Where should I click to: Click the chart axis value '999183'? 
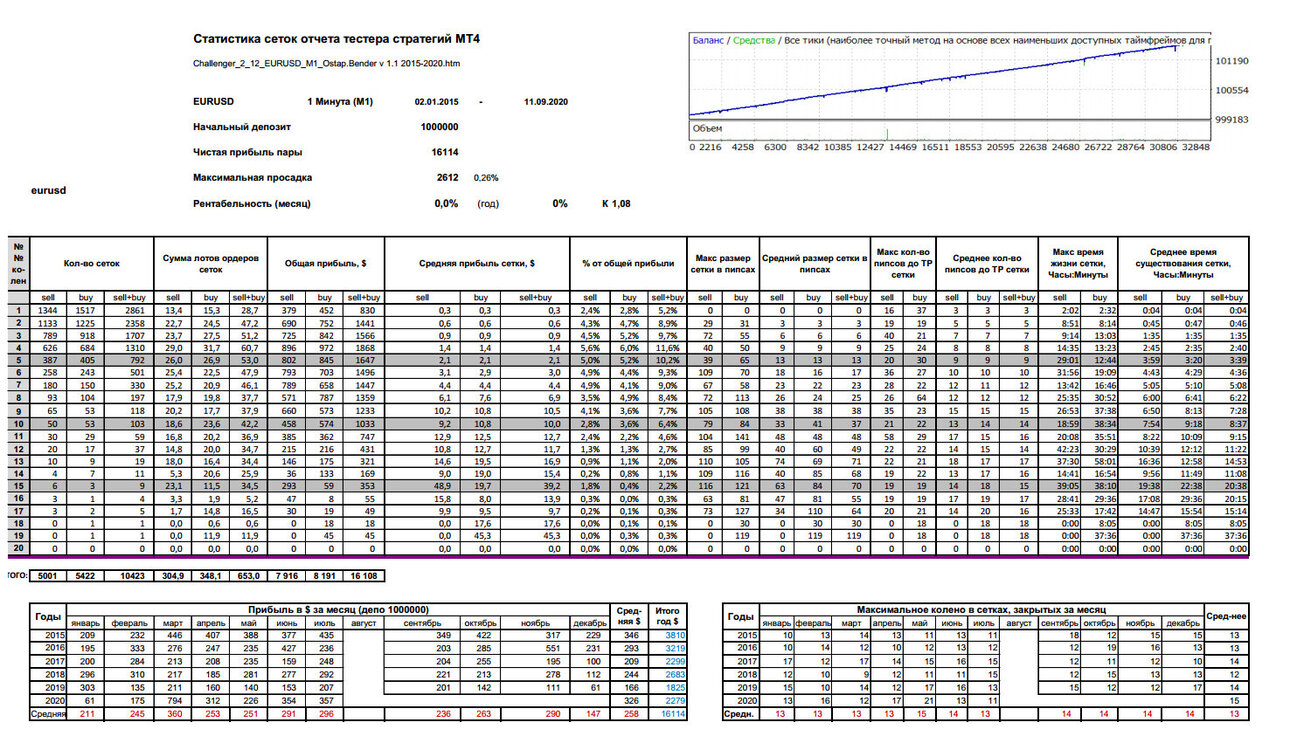(1232, 119)
